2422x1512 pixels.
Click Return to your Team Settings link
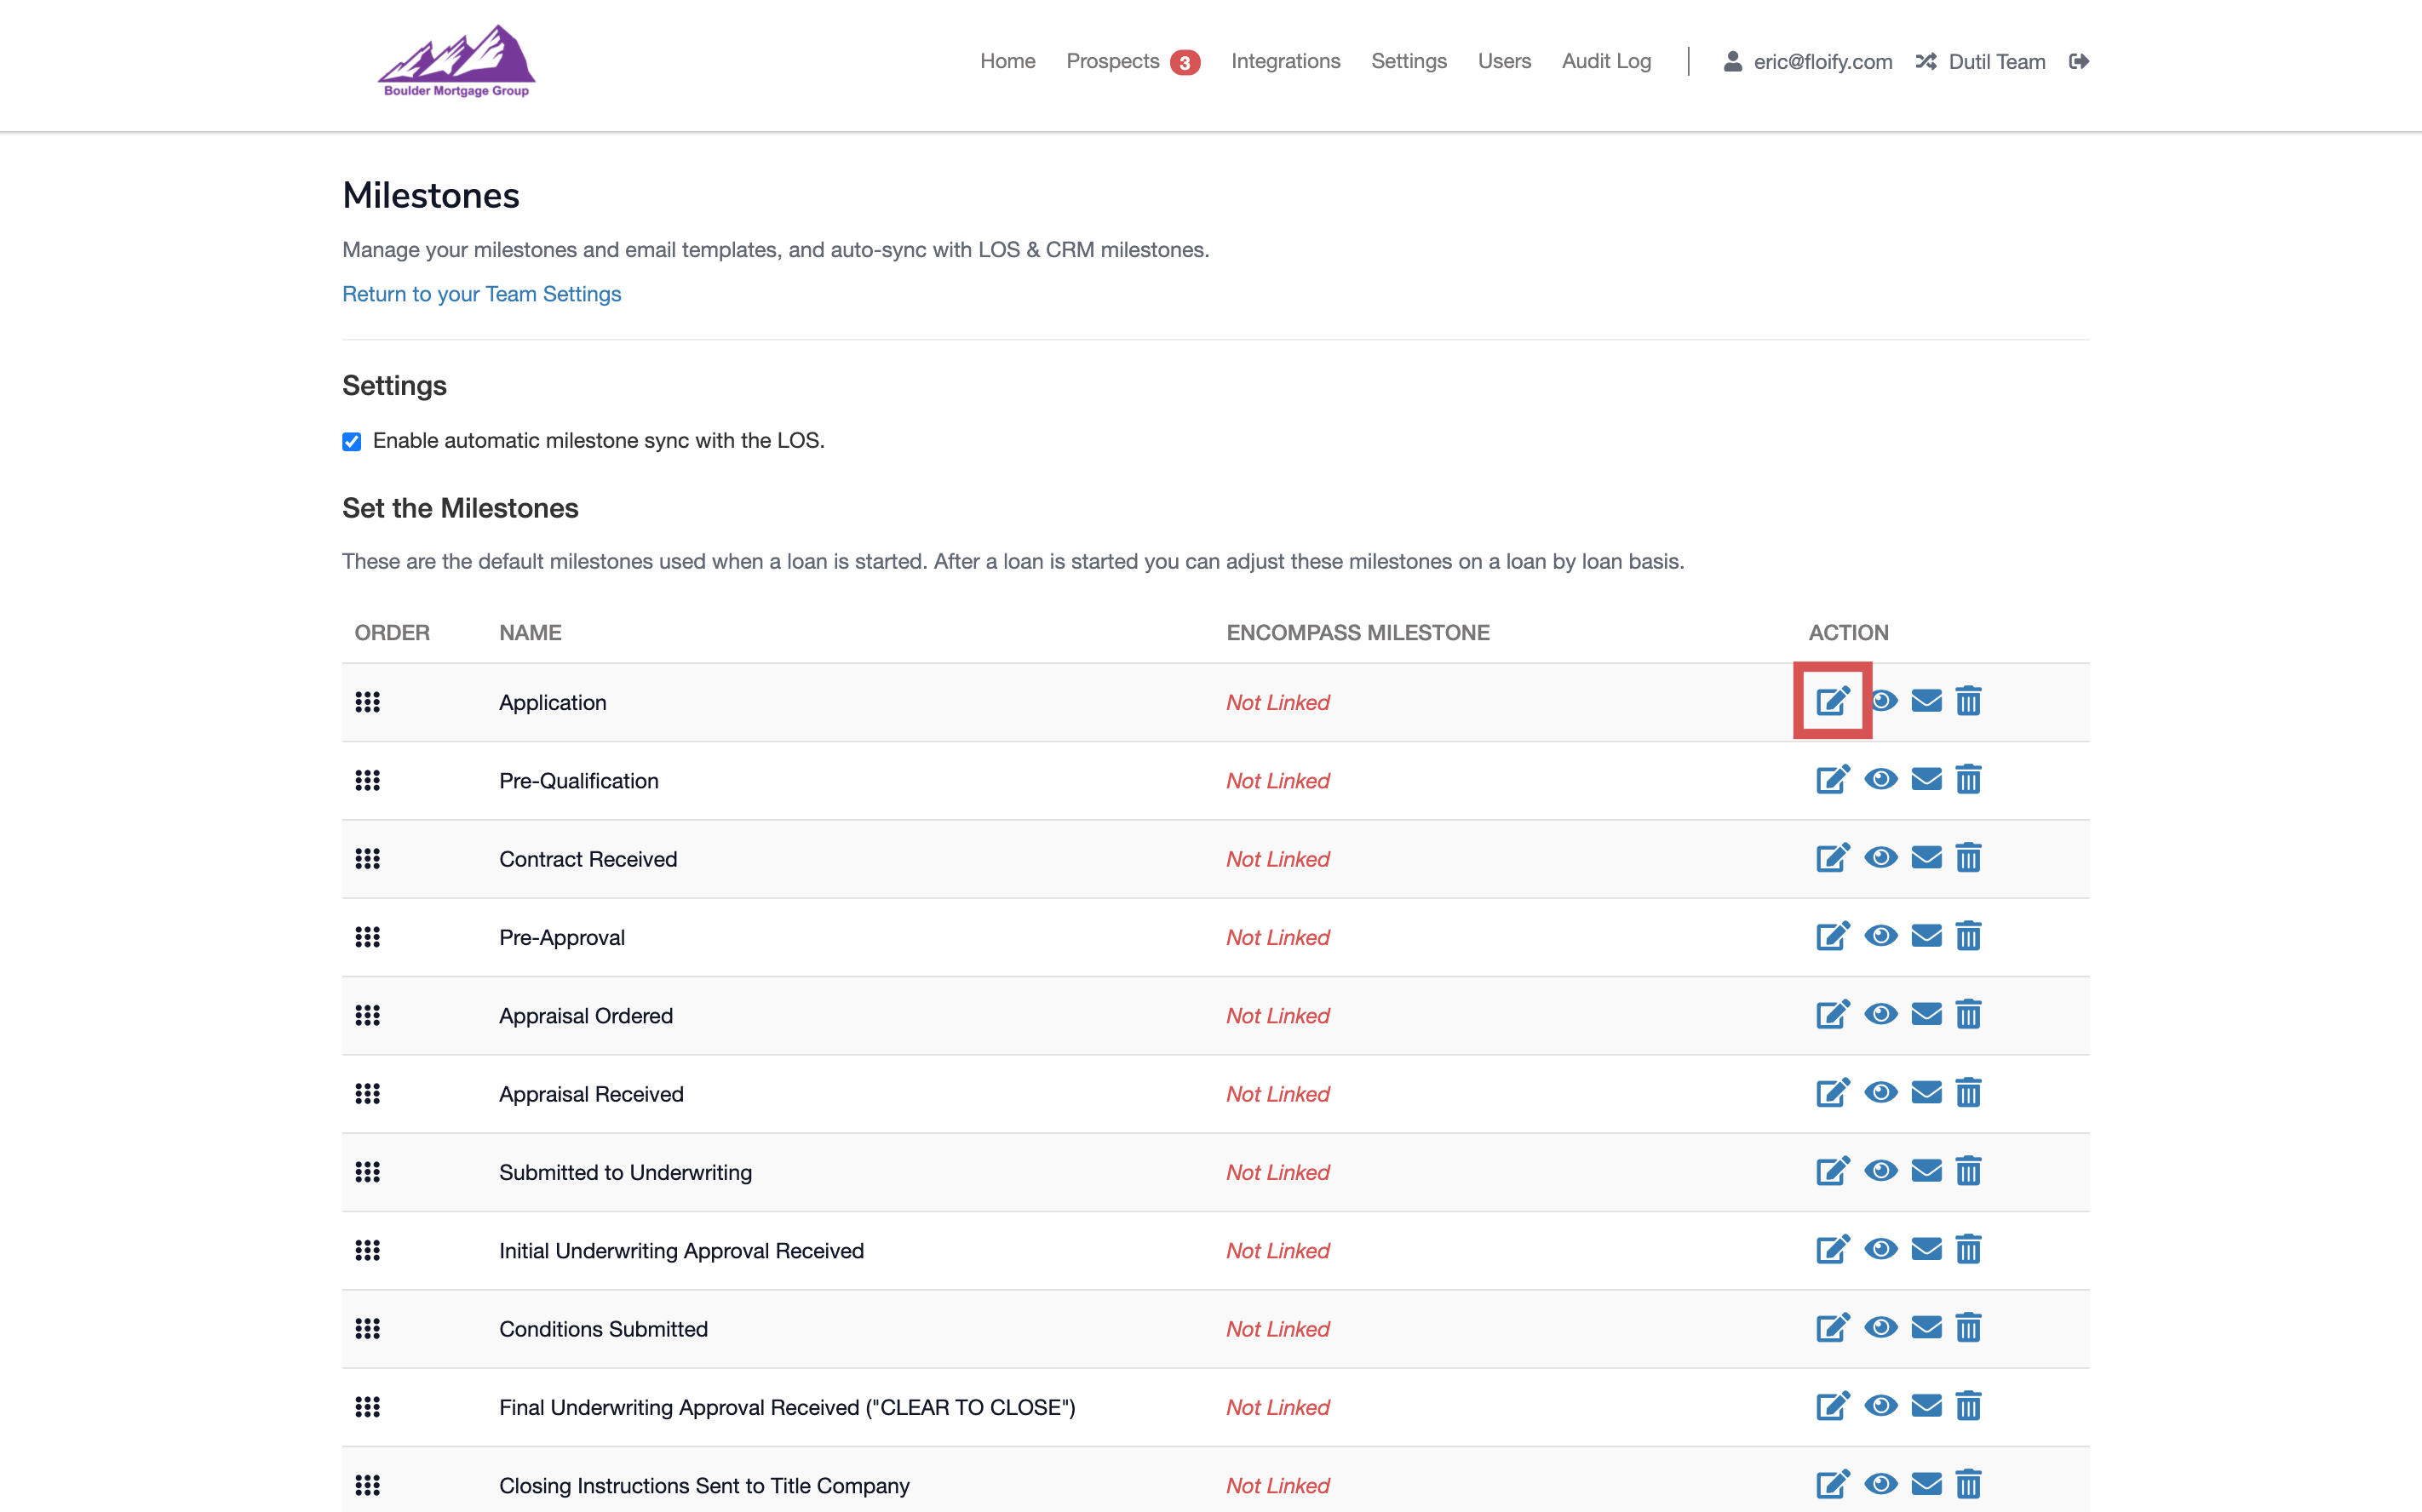[x=481, y=294]
